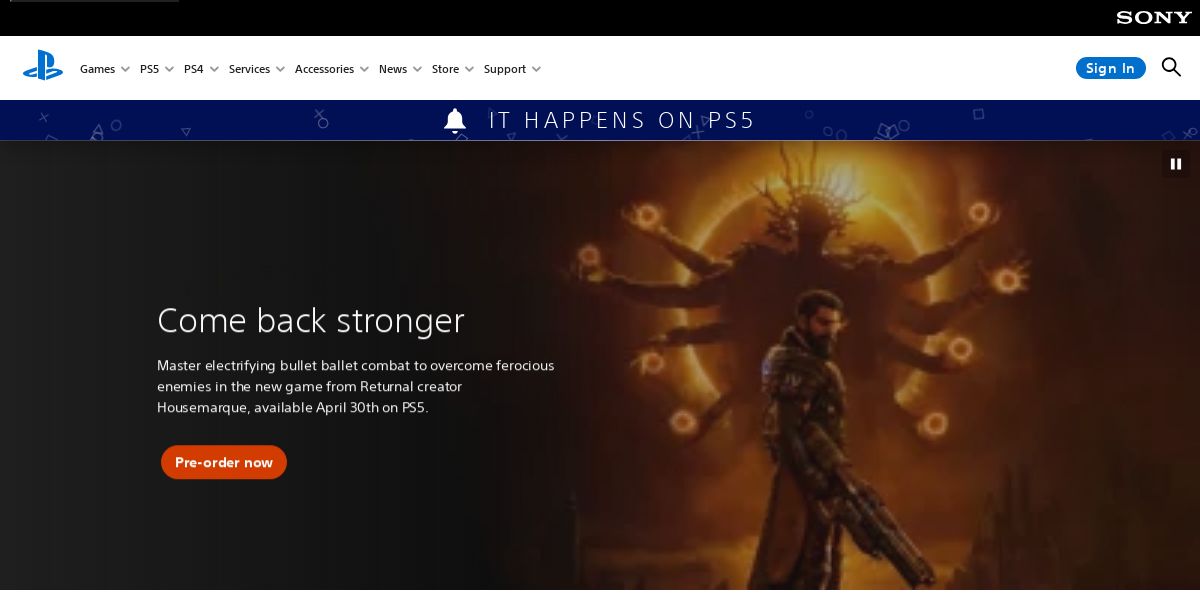This screenshot has width=1200, height=600.
Task: Expand the Accessories dropdown chevron
Action: click(x=364, y=69)
